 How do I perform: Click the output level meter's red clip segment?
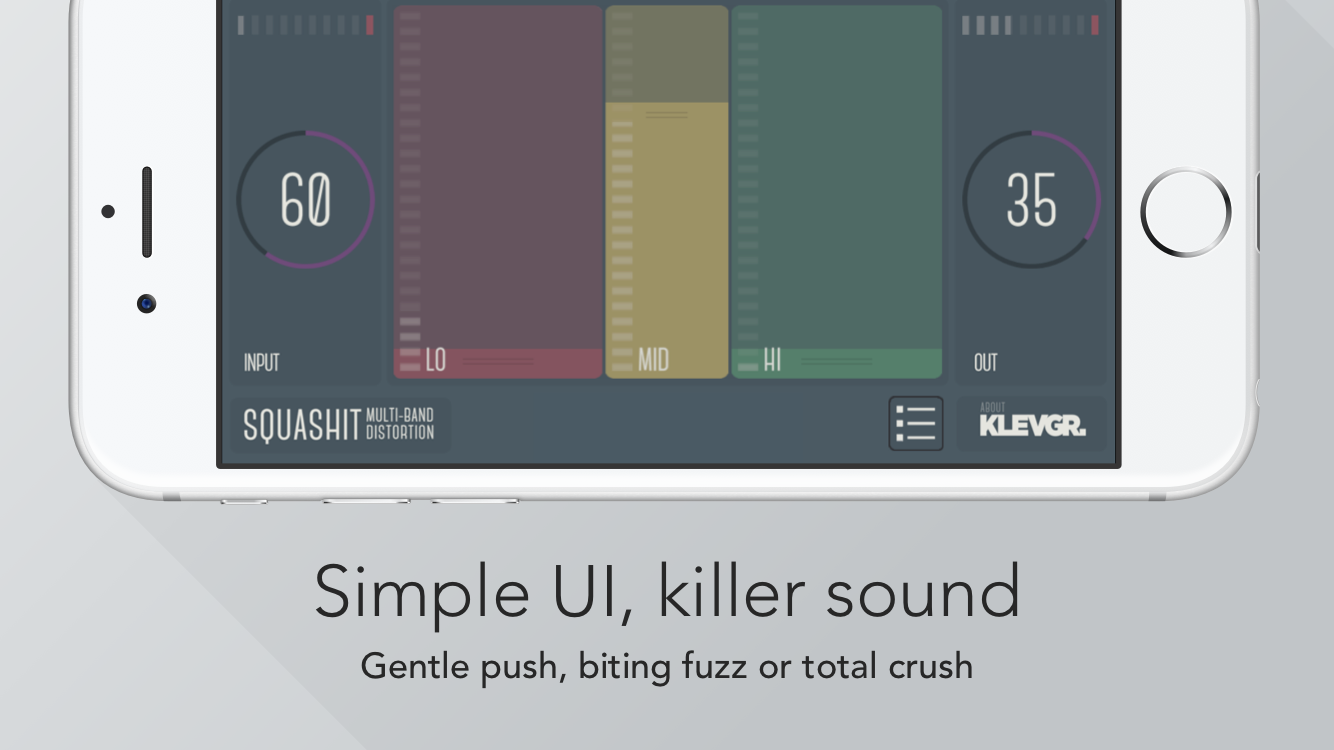(x=1095, y=26)
